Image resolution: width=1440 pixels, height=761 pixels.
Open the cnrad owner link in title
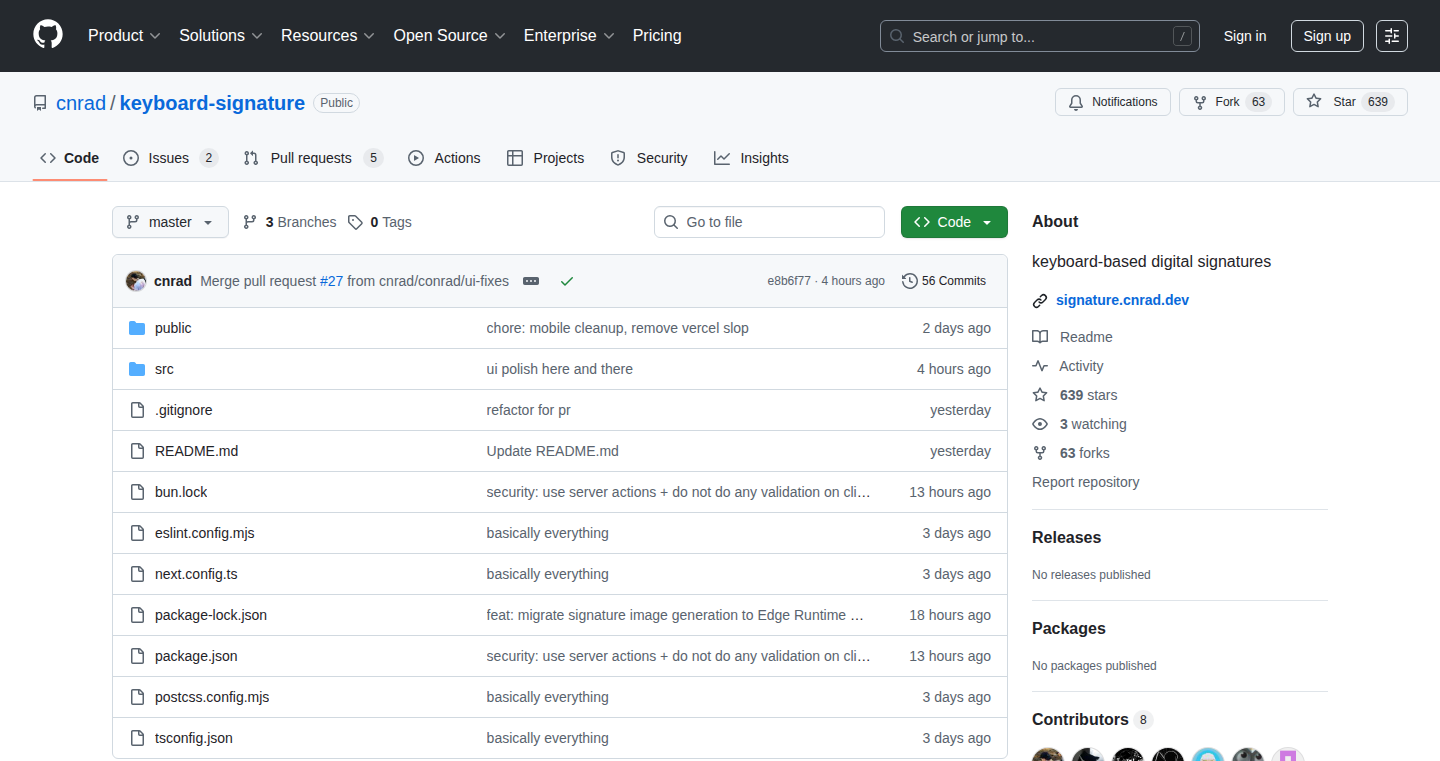click(81, 103)
